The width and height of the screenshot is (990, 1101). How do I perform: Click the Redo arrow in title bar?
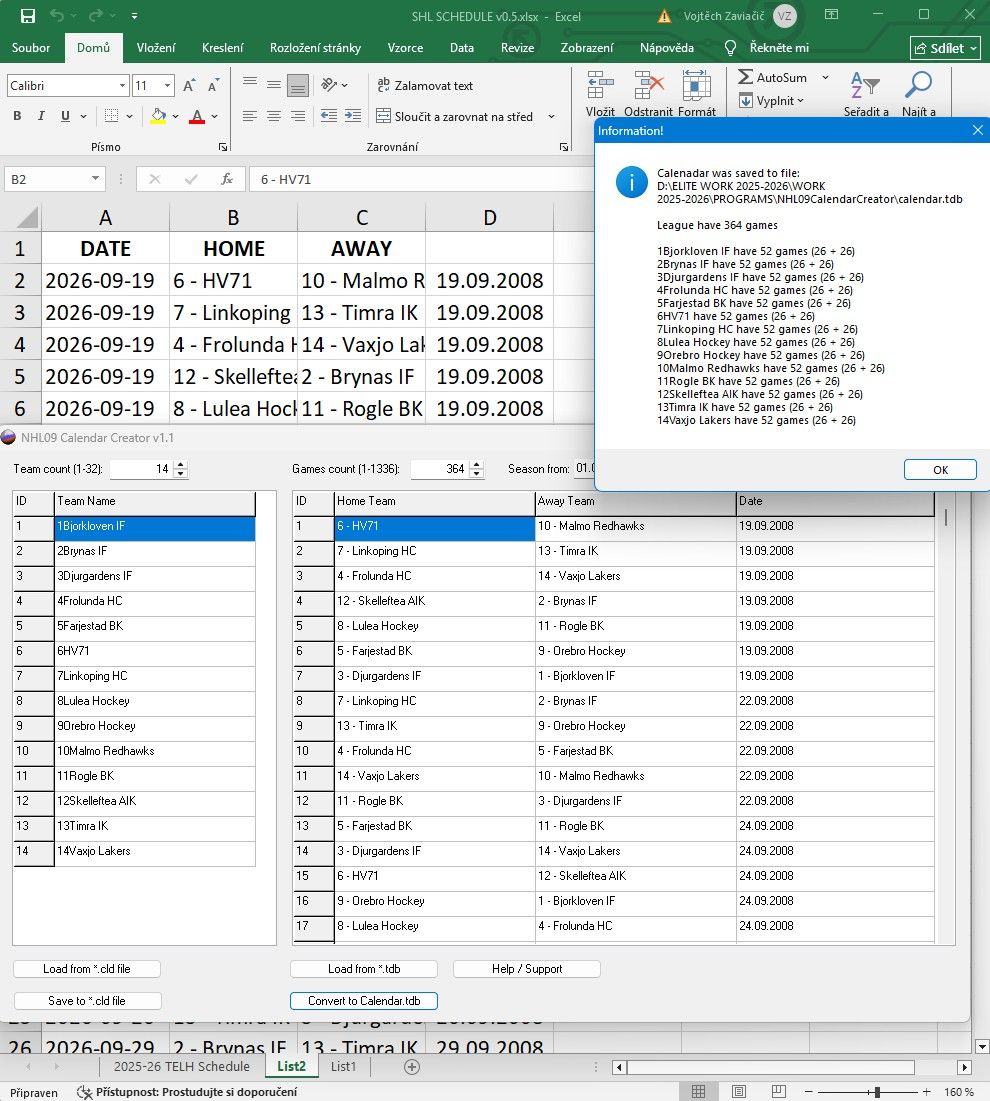tap(95, 15)
